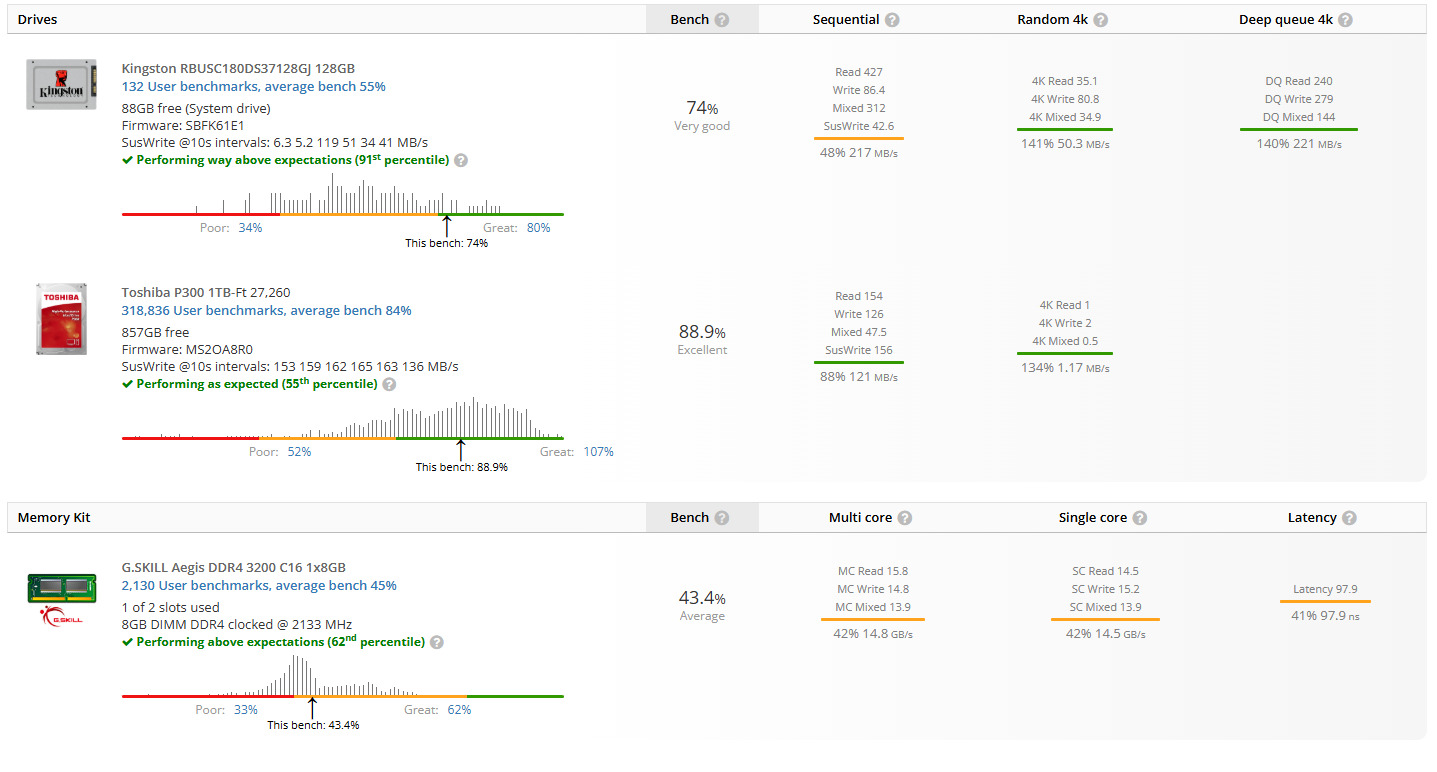Click the Deep queue 4k help icon
The width and height of the screenshot is (1437, 772).
pos(1345,20)
